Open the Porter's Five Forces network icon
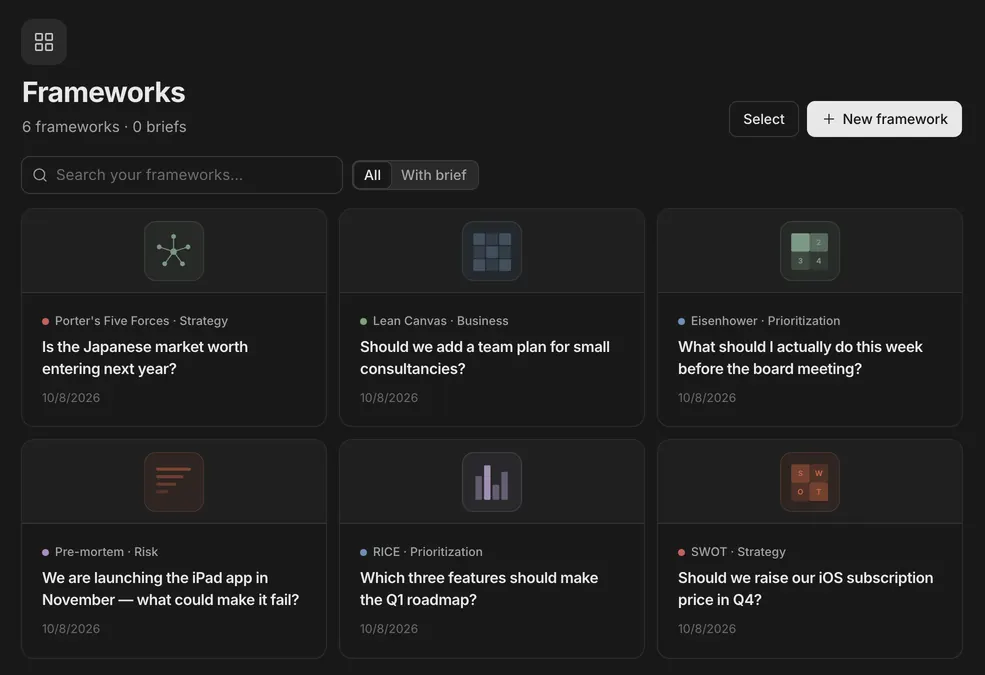Image resolution: width=985 pixels, height=675 pixels. coord(174,251)
